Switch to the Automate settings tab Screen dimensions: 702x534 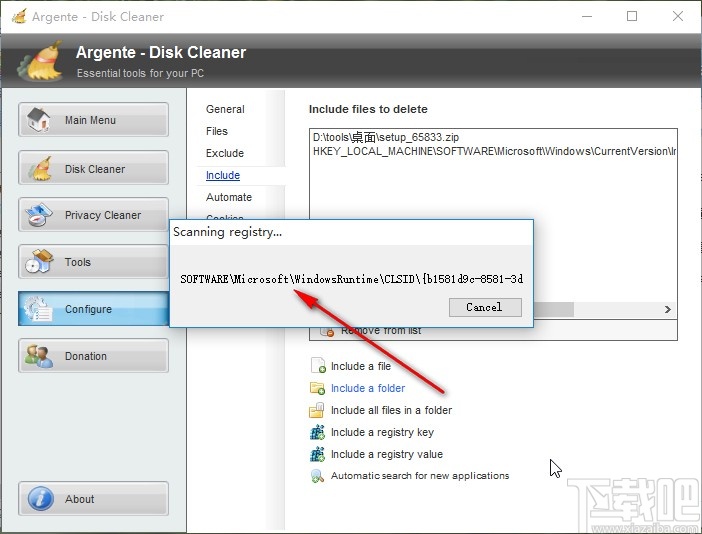pos(229,197)
